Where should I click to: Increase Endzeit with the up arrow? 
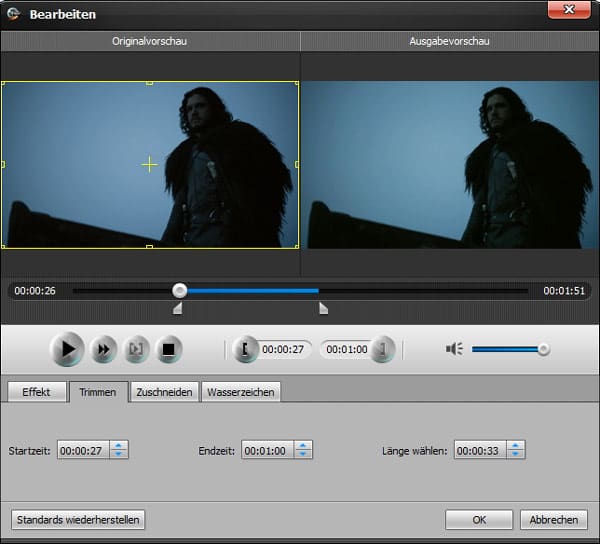(303, 446)
